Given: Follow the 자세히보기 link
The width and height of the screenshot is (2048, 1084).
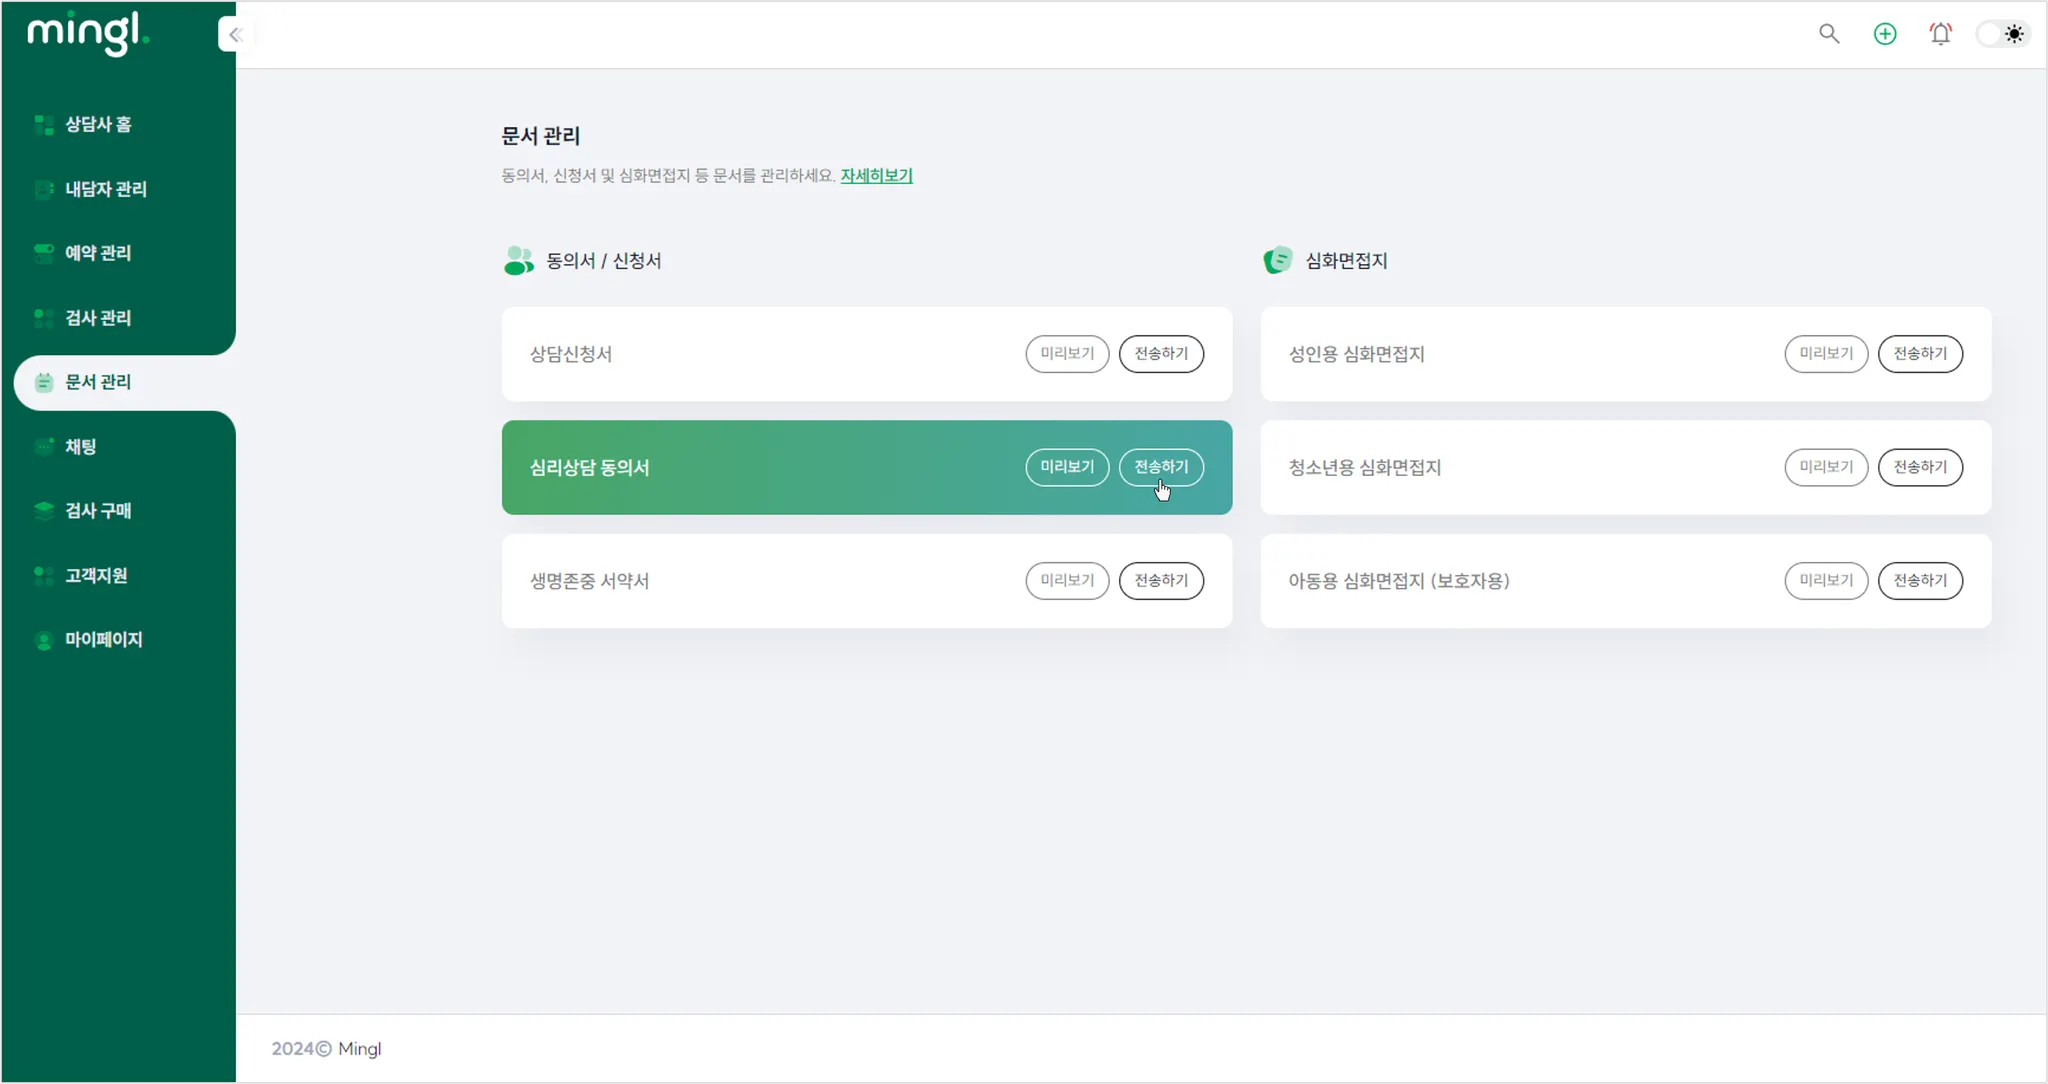Looking at the screenshot, I should coord(876,176).
